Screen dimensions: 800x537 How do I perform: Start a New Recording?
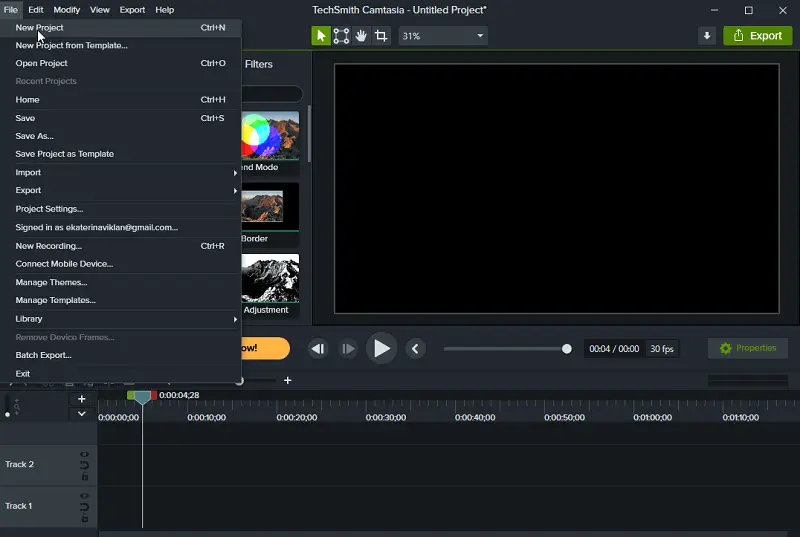point(120,246)
